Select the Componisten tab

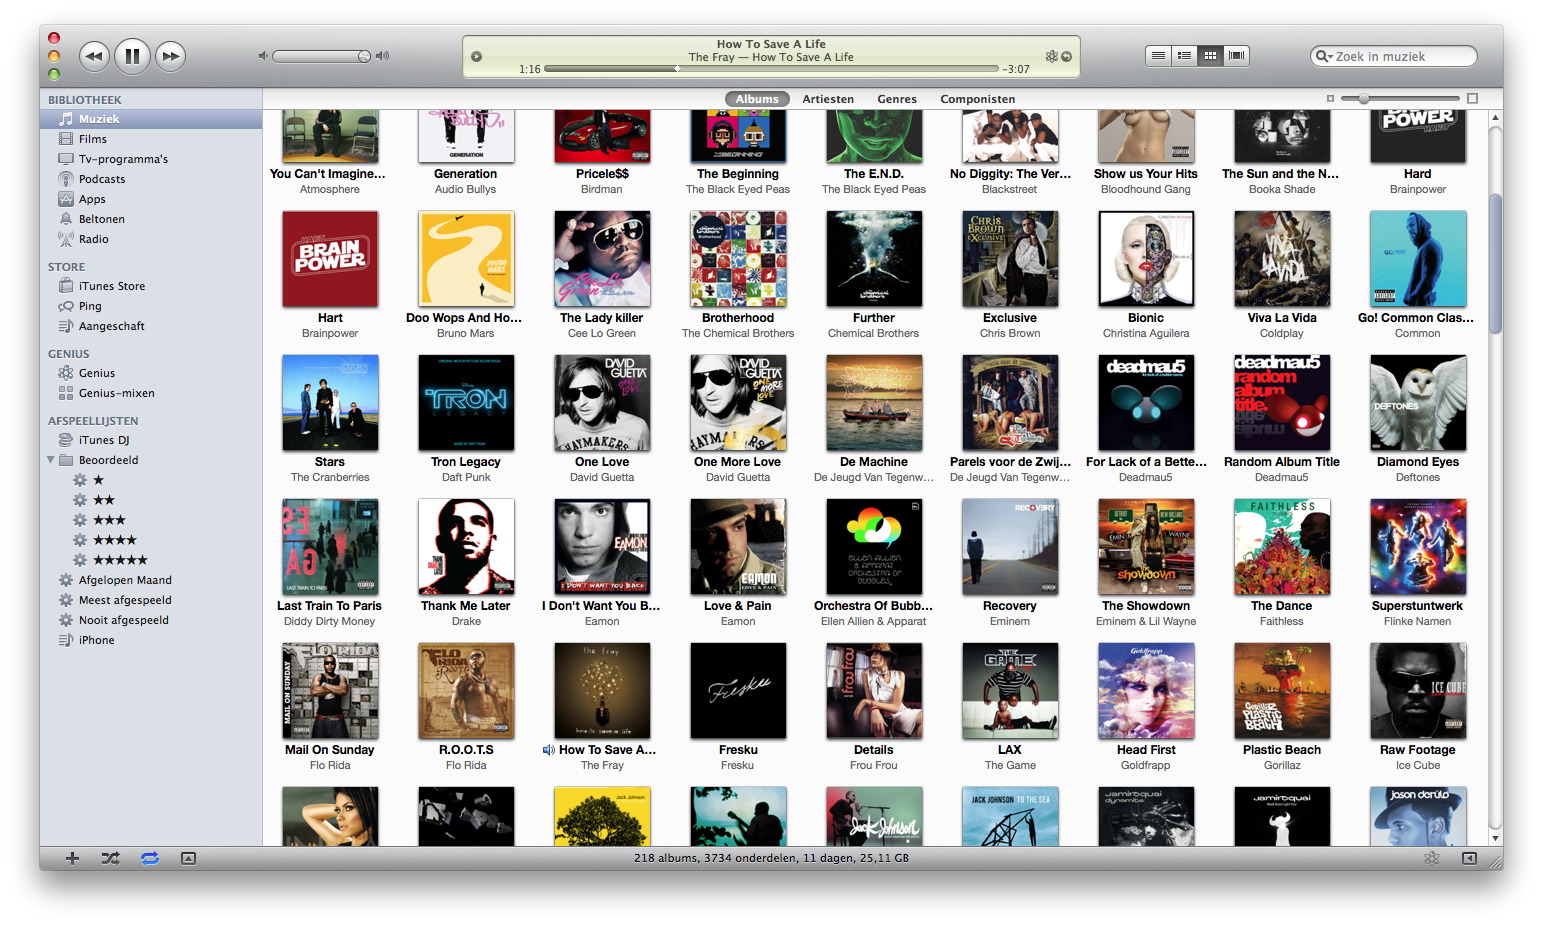tap(977, 99)
